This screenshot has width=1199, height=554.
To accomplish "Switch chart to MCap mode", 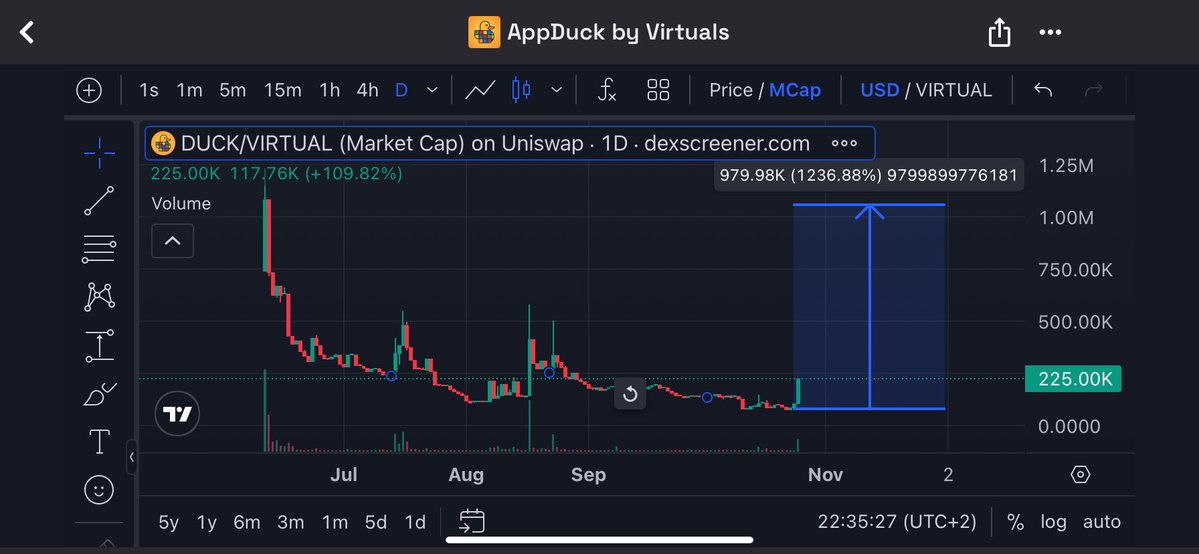I will (794, 90).
